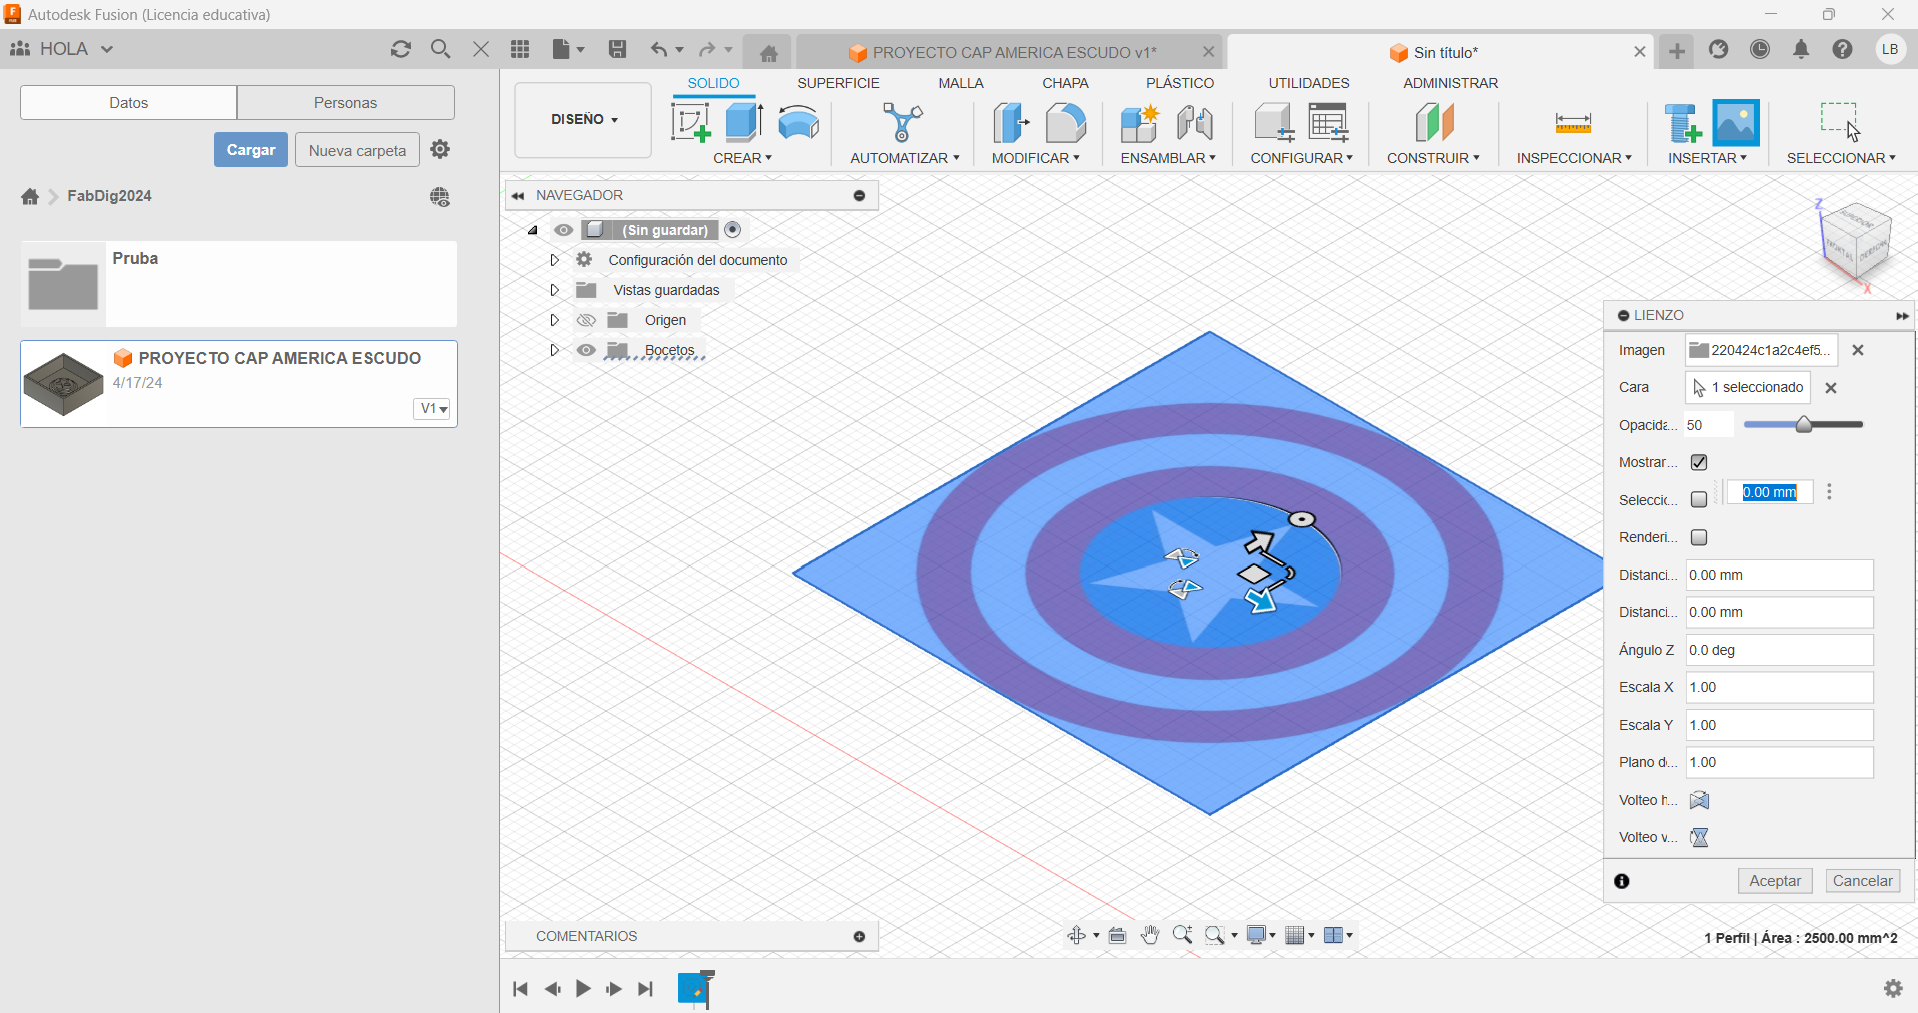Open the CREAR dropdown menu
1918x1013 pixels.
pos(742,158)
